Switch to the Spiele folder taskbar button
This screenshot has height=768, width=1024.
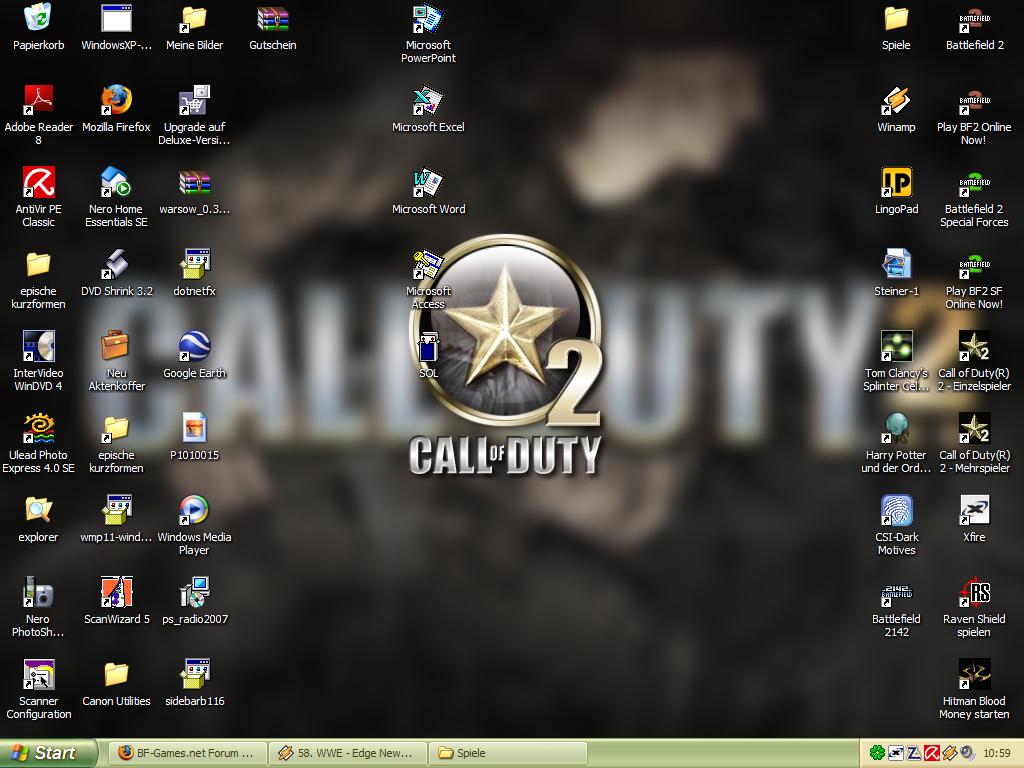[507, 753]
